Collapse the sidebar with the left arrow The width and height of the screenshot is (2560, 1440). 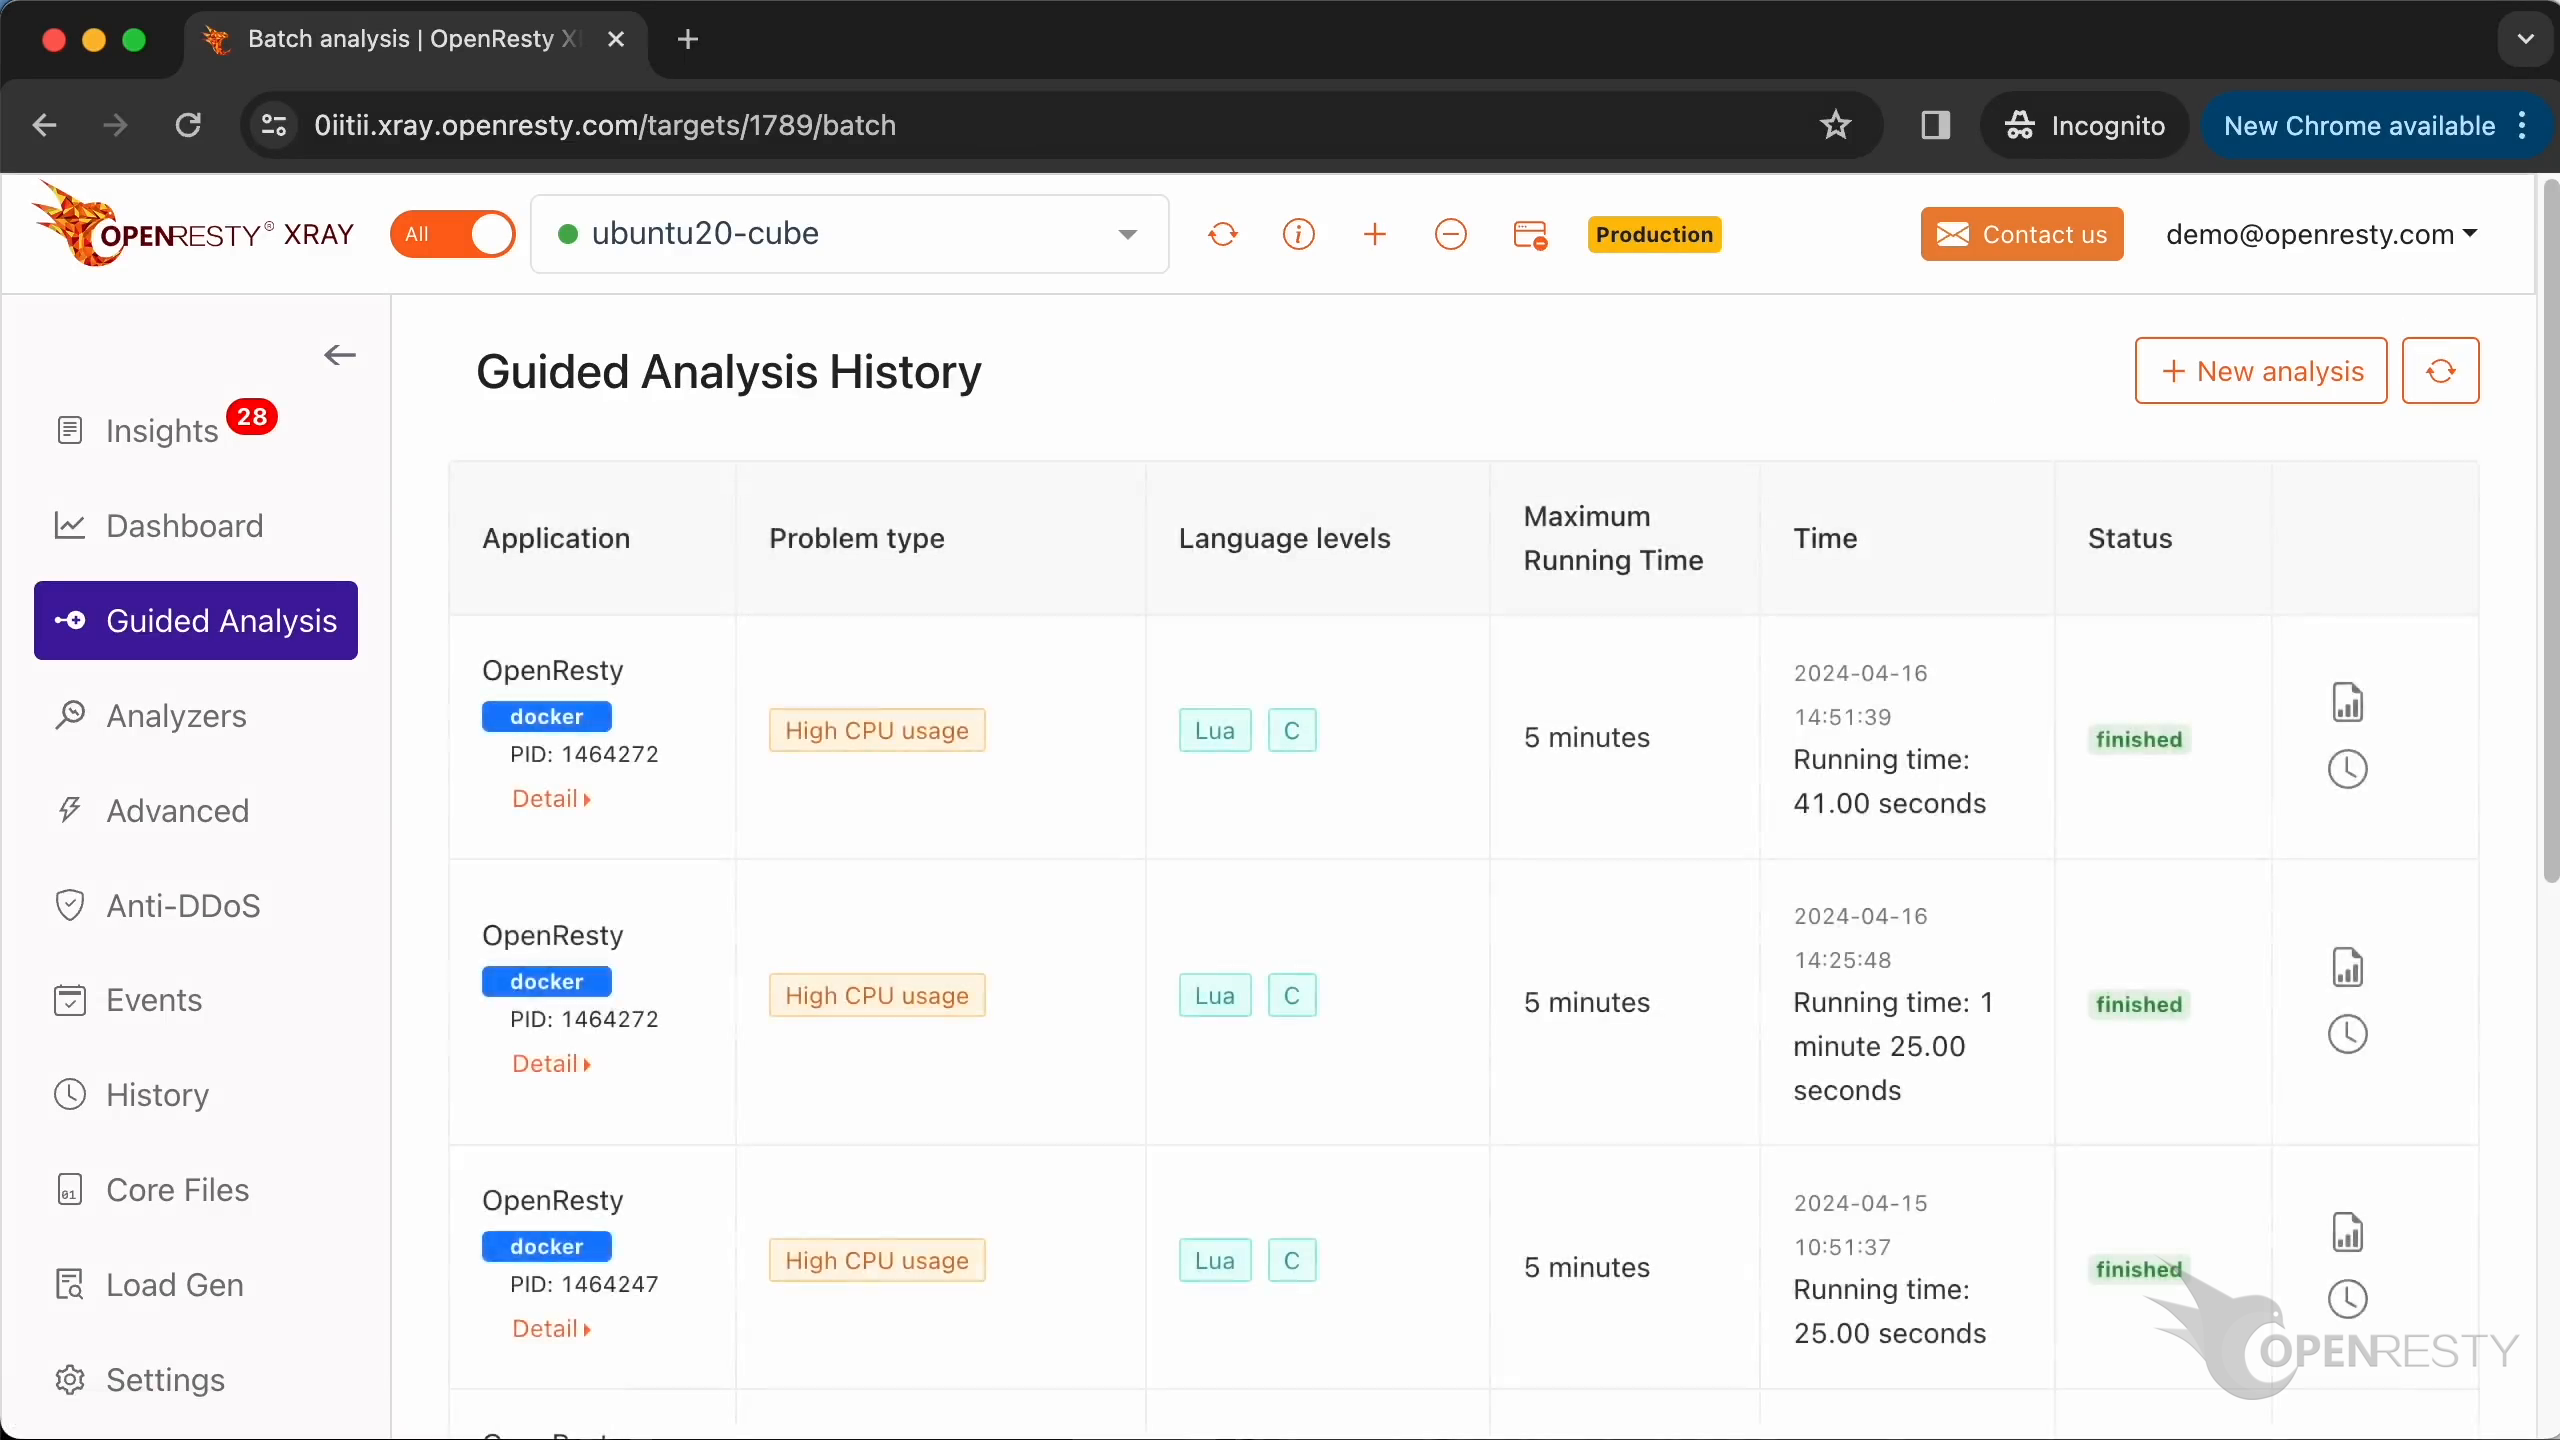point(340,355)
